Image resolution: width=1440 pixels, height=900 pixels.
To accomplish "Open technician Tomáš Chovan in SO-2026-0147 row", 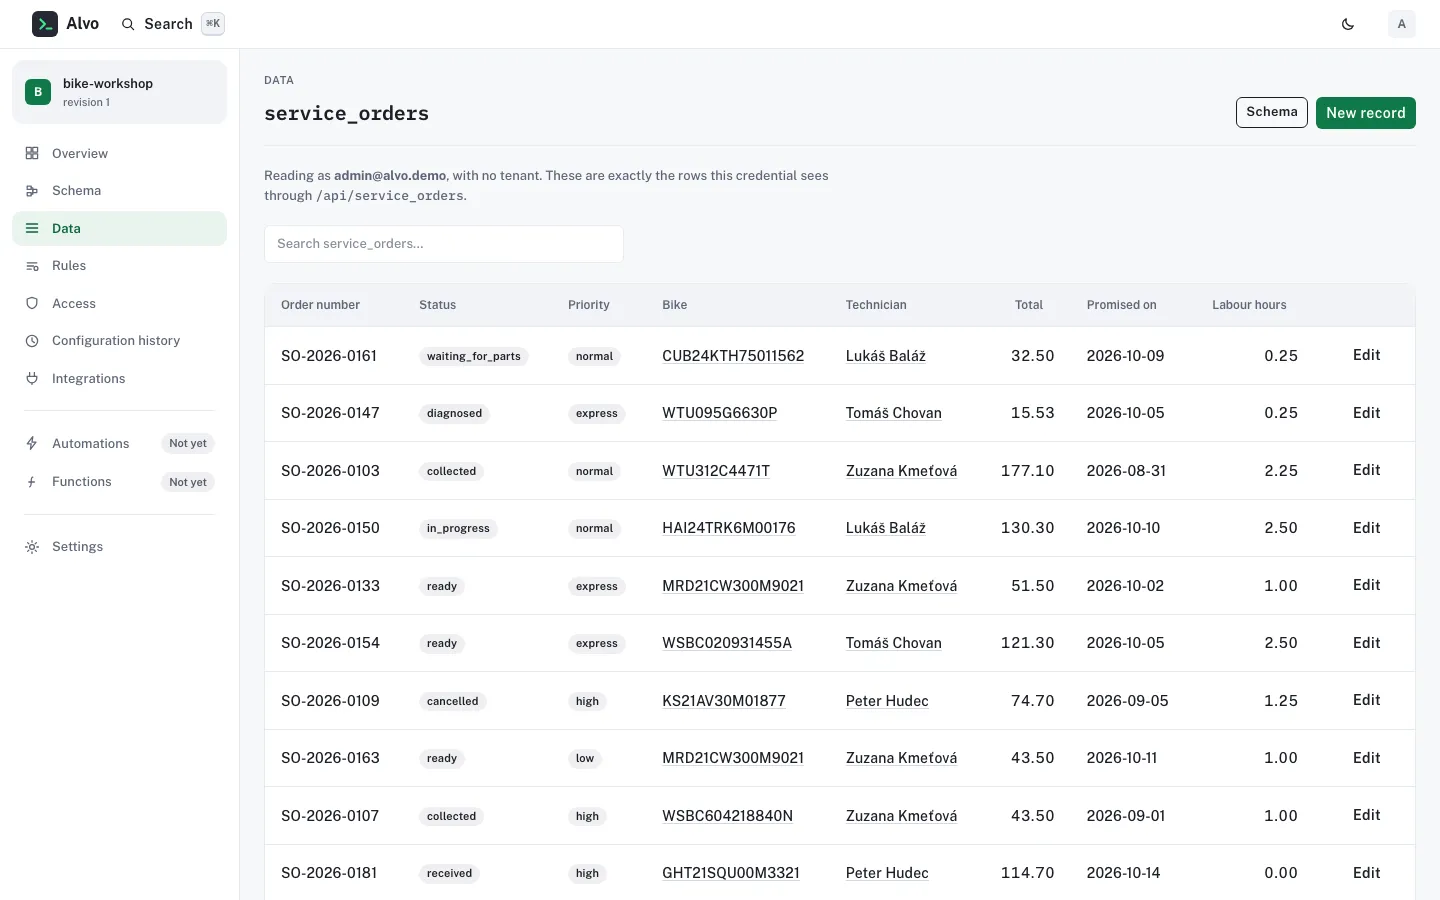I will coord(894,413).
